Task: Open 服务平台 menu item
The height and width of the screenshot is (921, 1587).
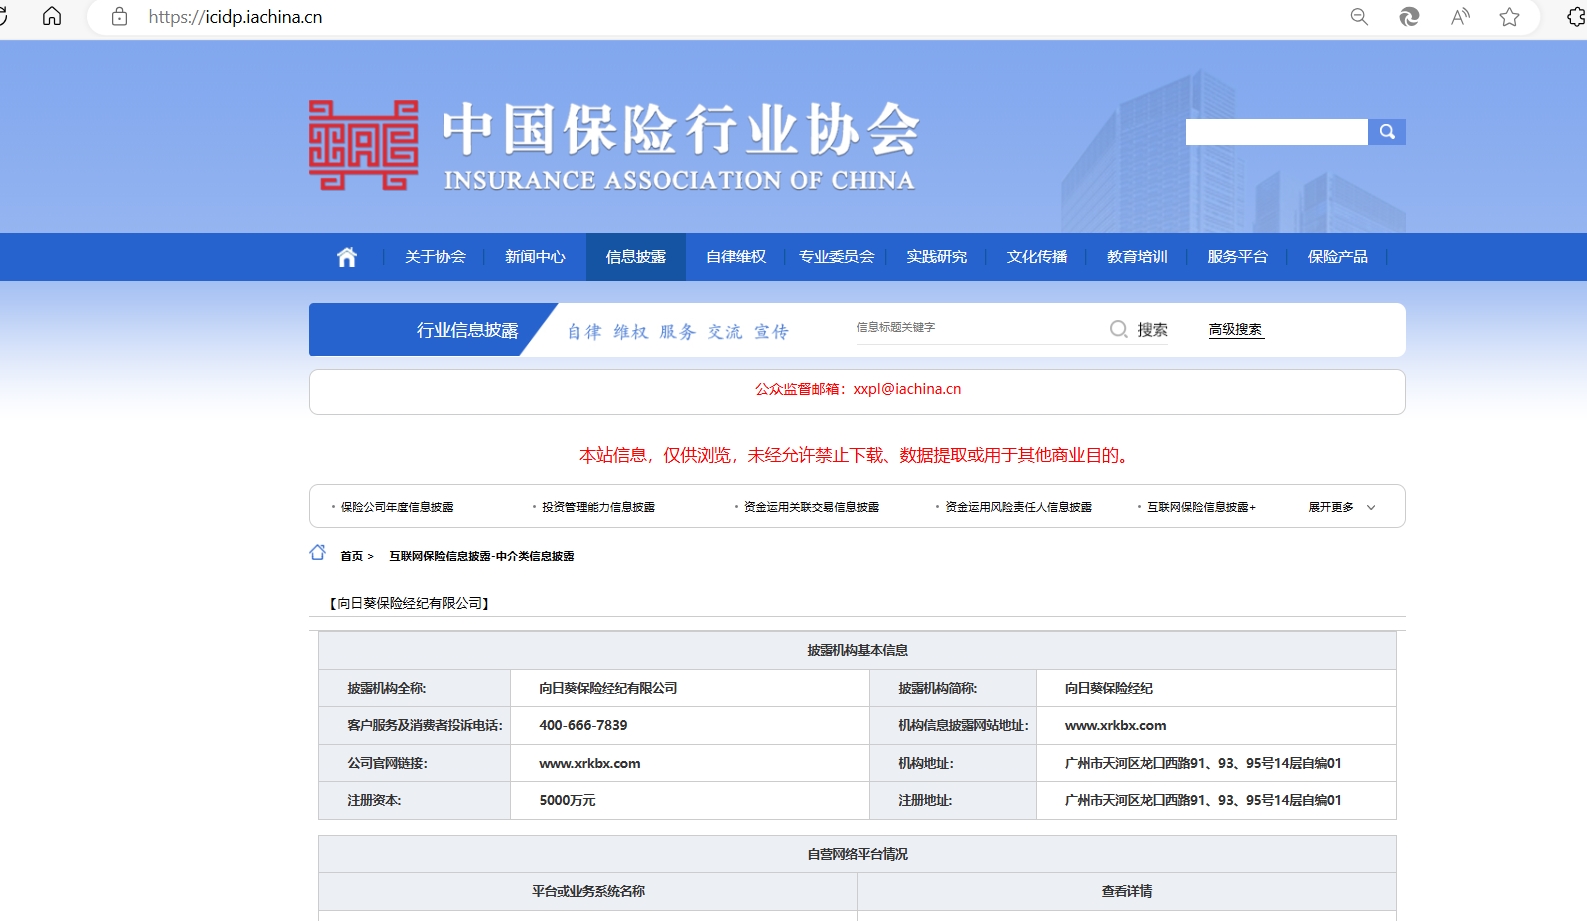Action: (1237, 257)
